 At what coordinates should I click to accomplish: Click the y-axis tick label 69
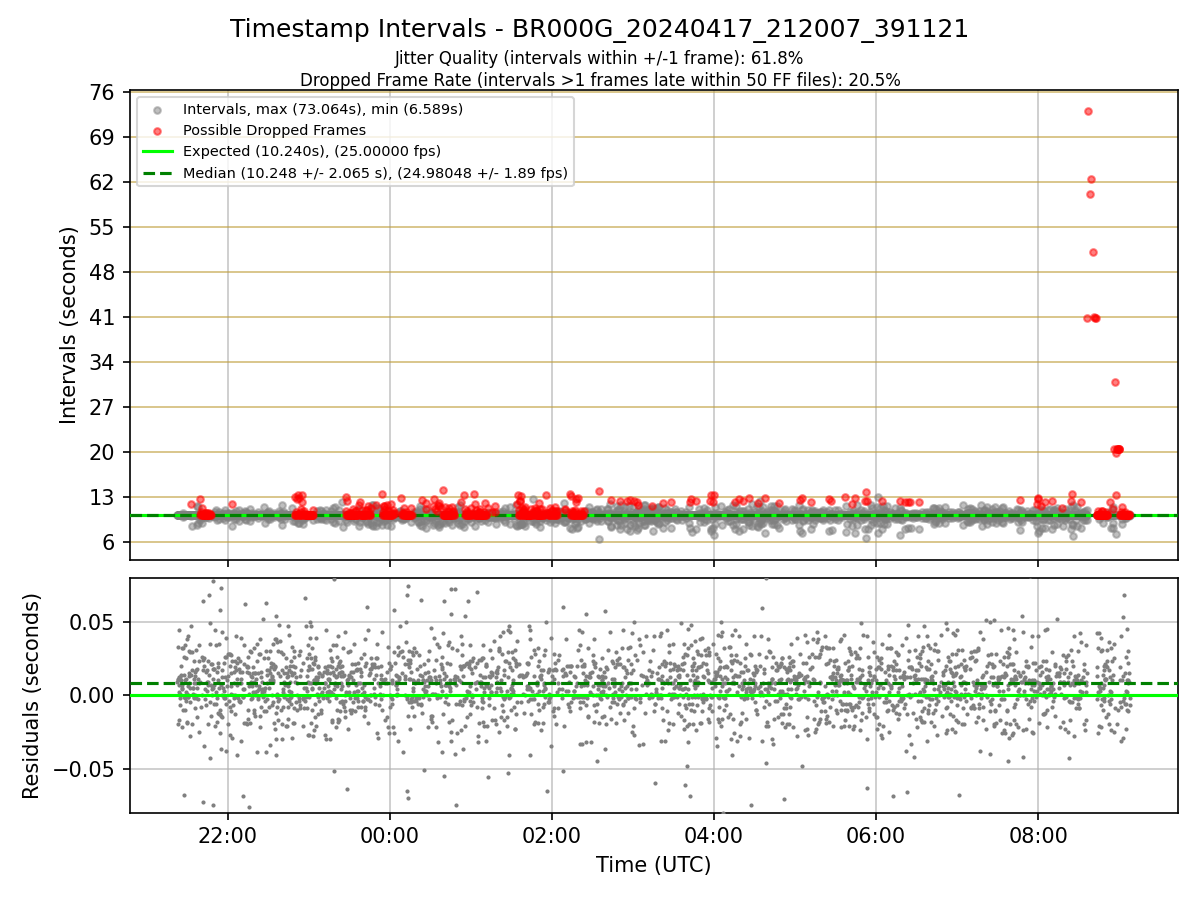[x=101, y=137]
